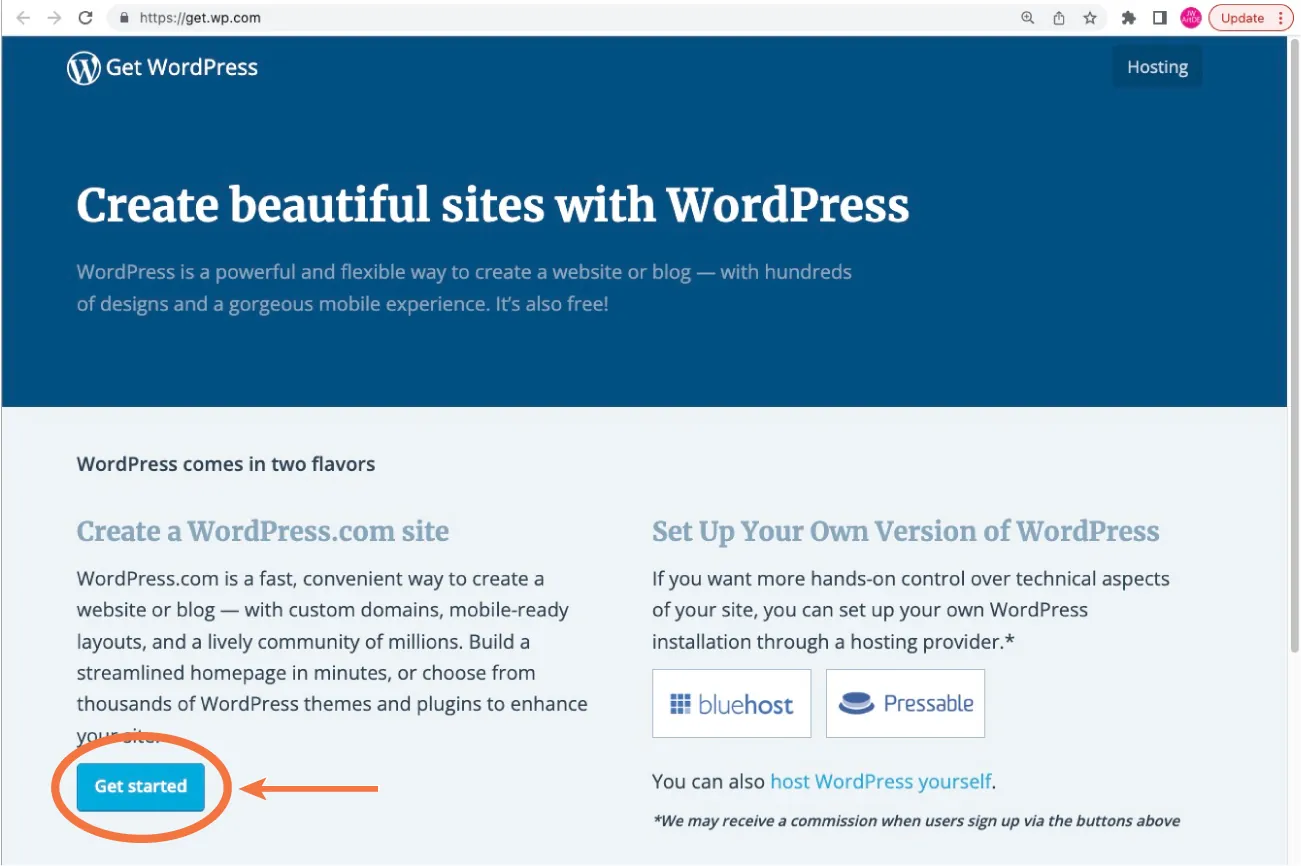1301x866 pixels.
Task: Click the padlock icon in the address bar
Action: click(122, 17)
